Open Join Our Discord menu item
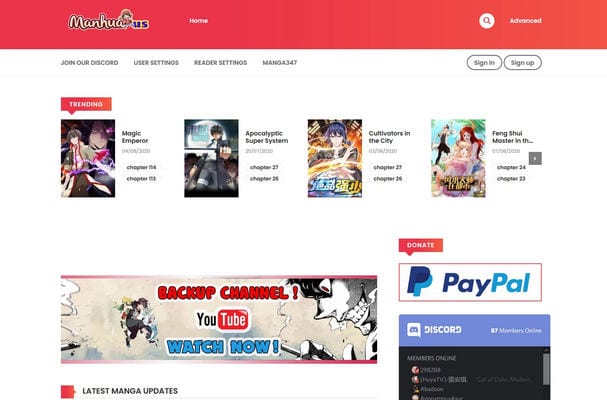 click(x=89, y=62)
